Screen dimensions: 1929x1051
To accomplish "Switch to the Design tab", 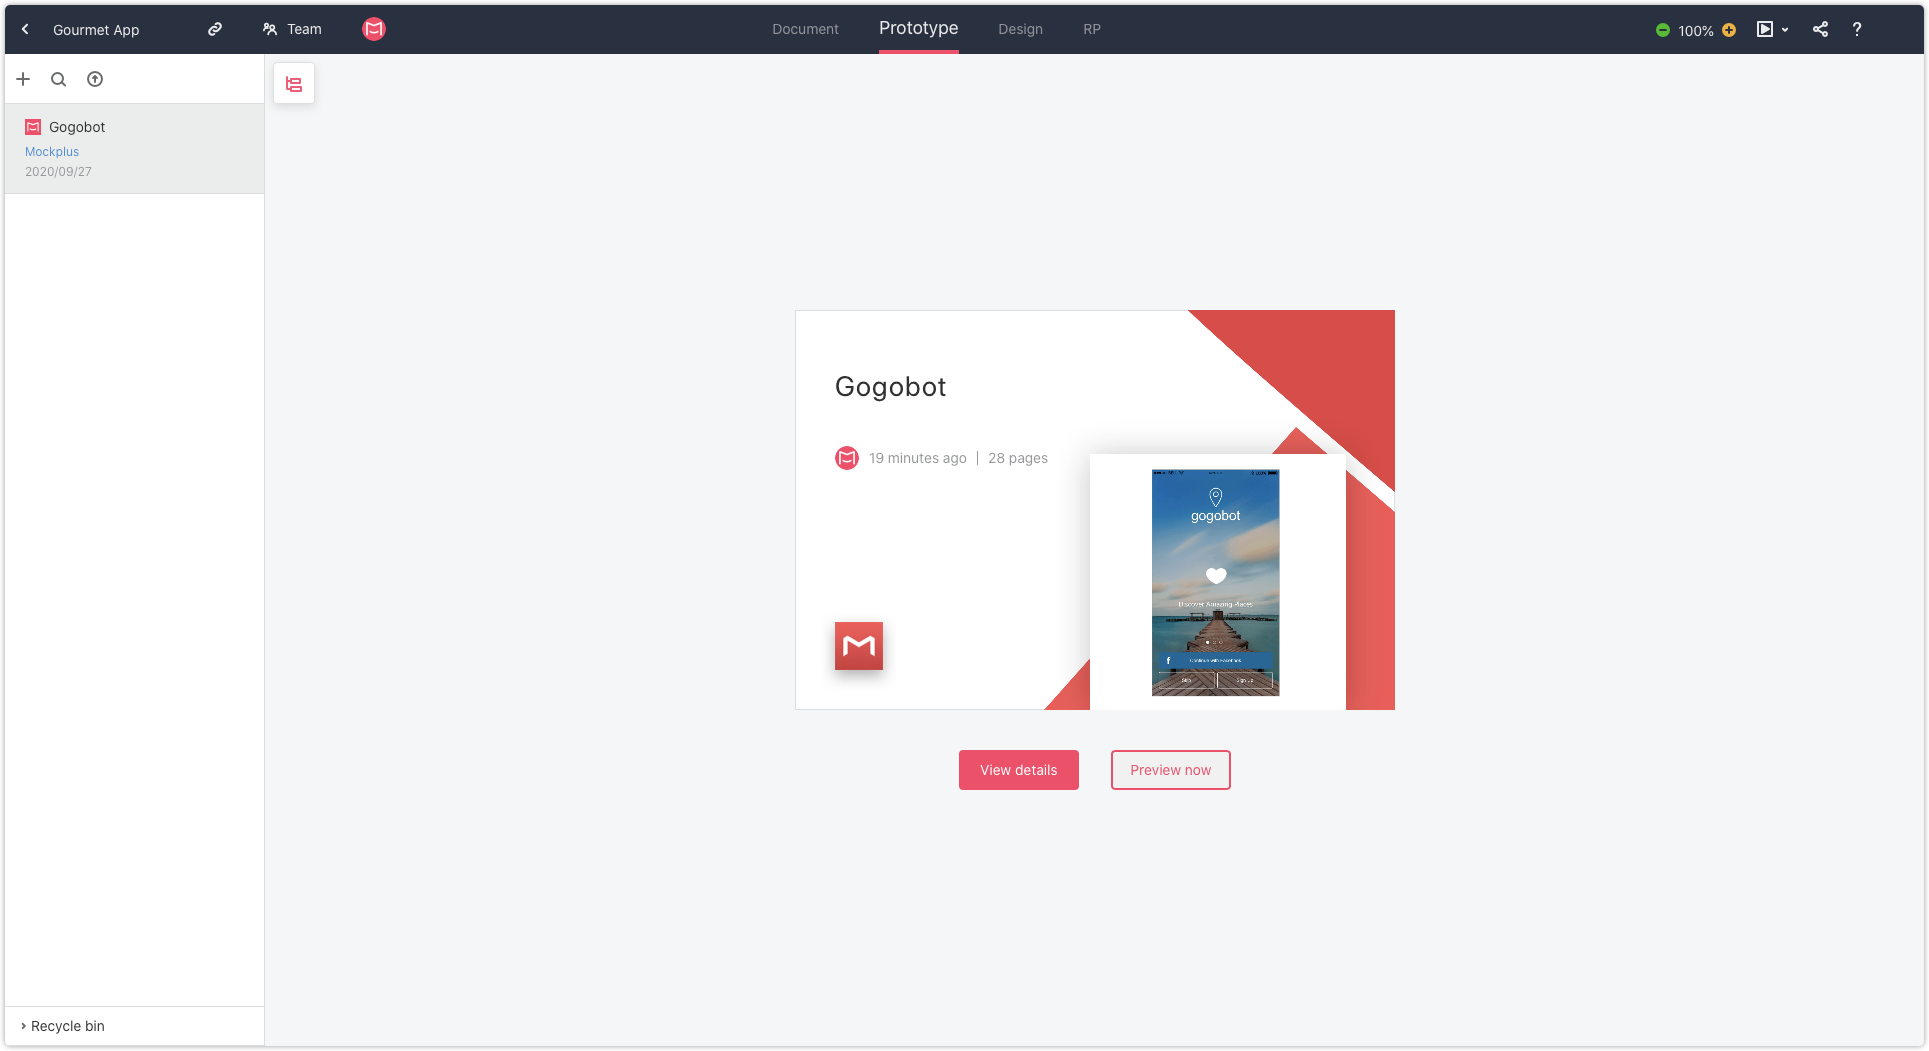I will [1020, 29].
